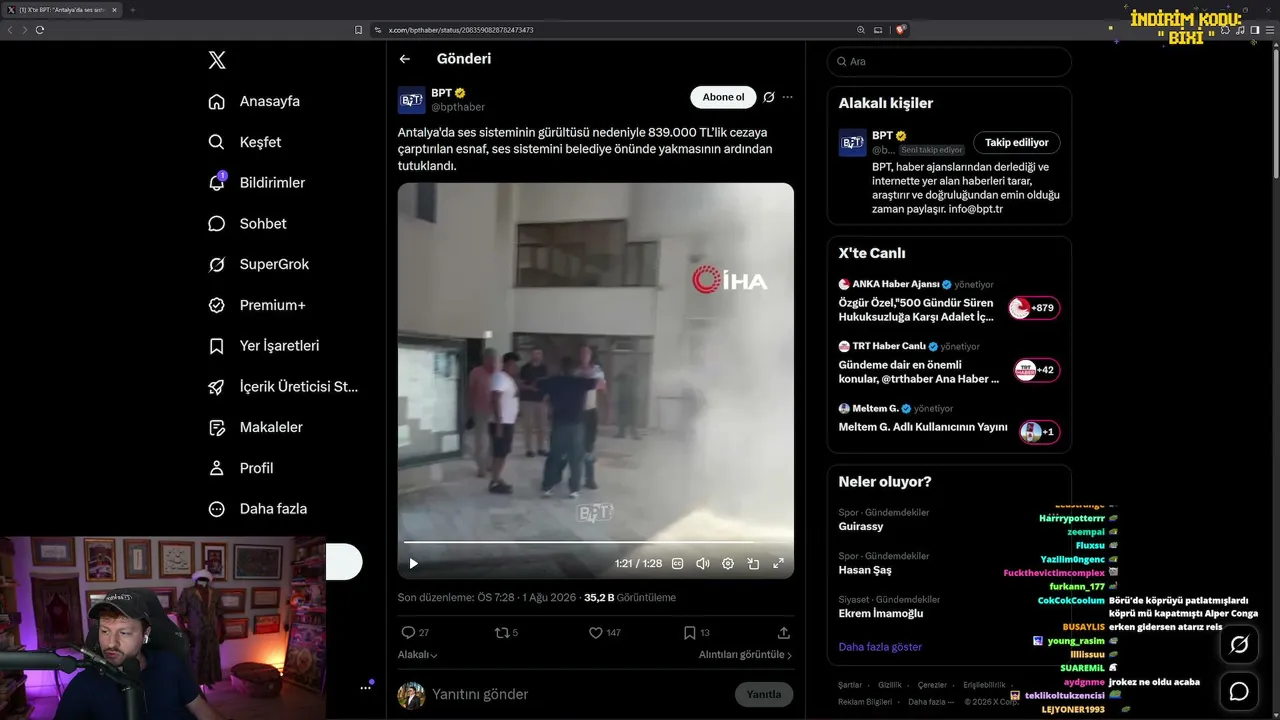Click the magnifier icon in the Ara search box
1280x720 pixels.
tap(841, 62)
